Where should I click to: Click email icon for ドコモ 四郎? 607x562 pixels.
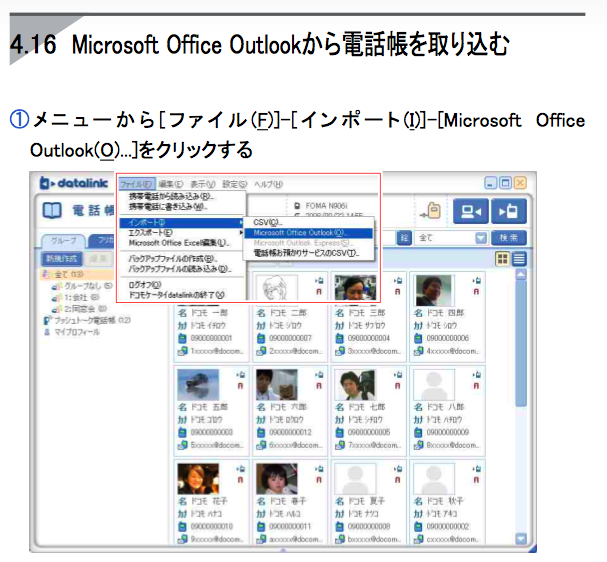tap(418, 351)
